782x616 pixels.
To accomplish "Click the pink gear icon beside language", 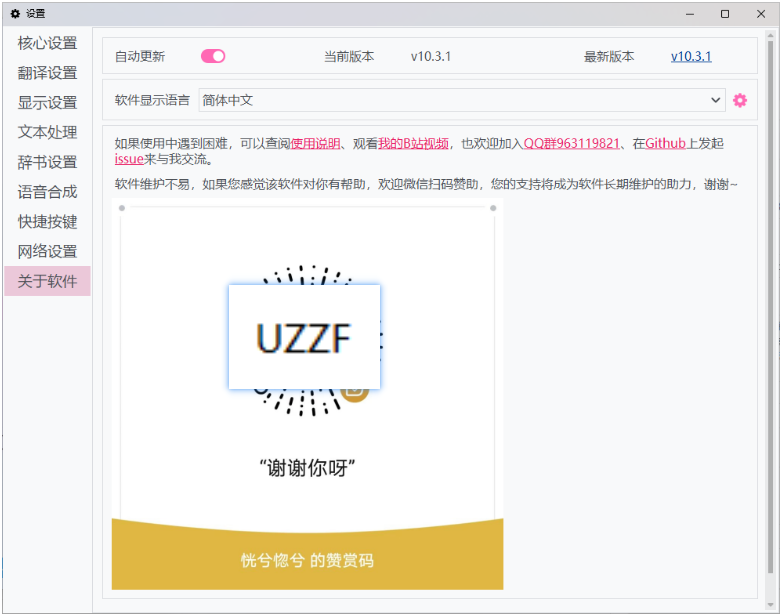I will pyautogui.click(x=740, y=100).
